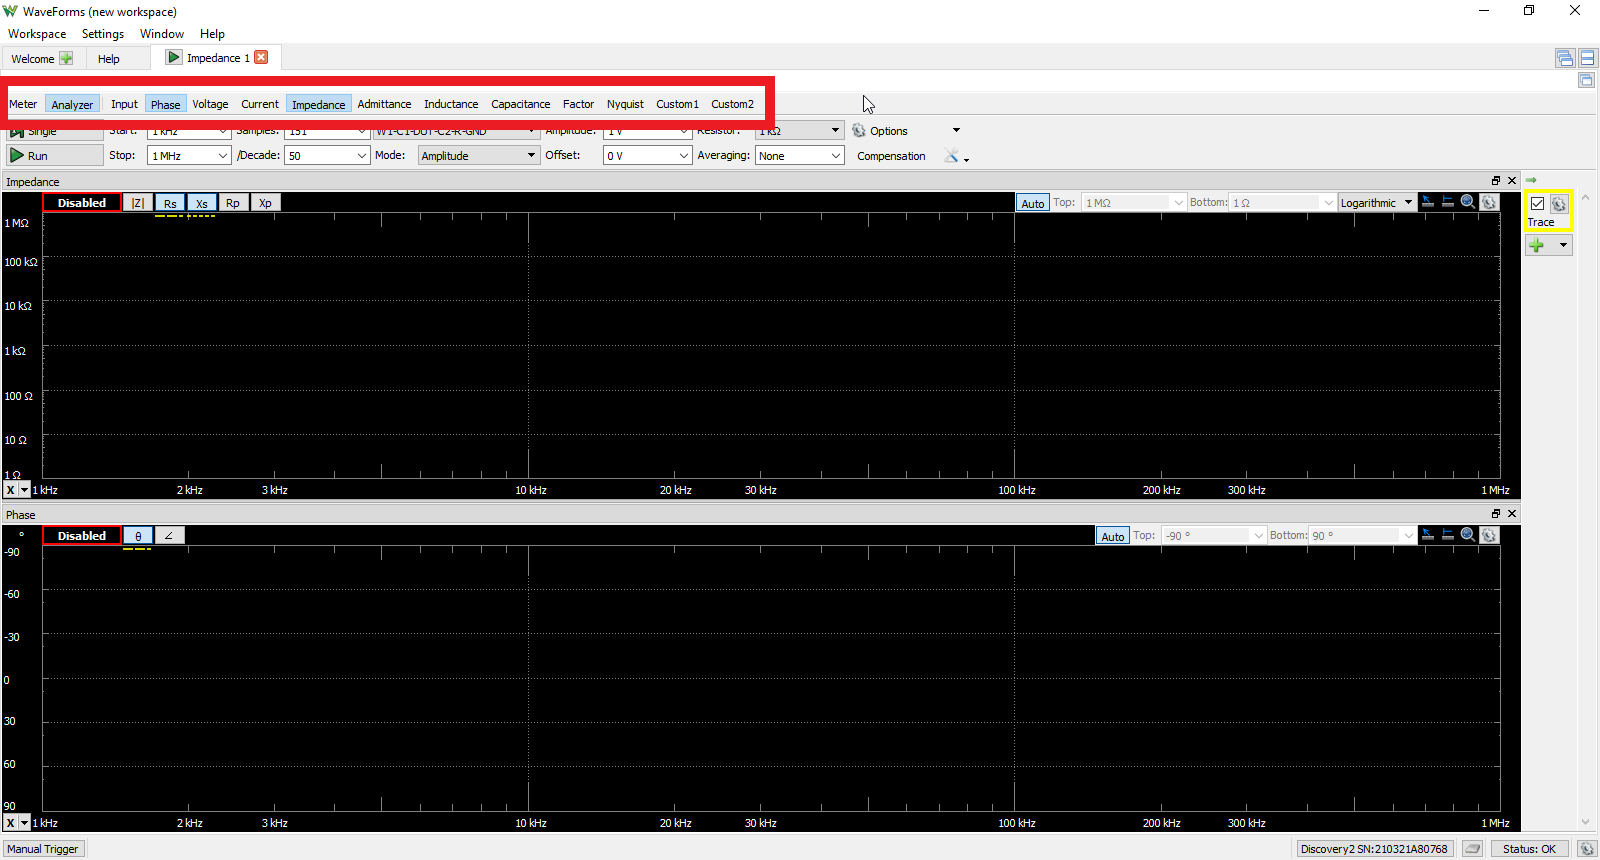Open the Settings menu
The image size is (1600, 860).
(103, 34)
